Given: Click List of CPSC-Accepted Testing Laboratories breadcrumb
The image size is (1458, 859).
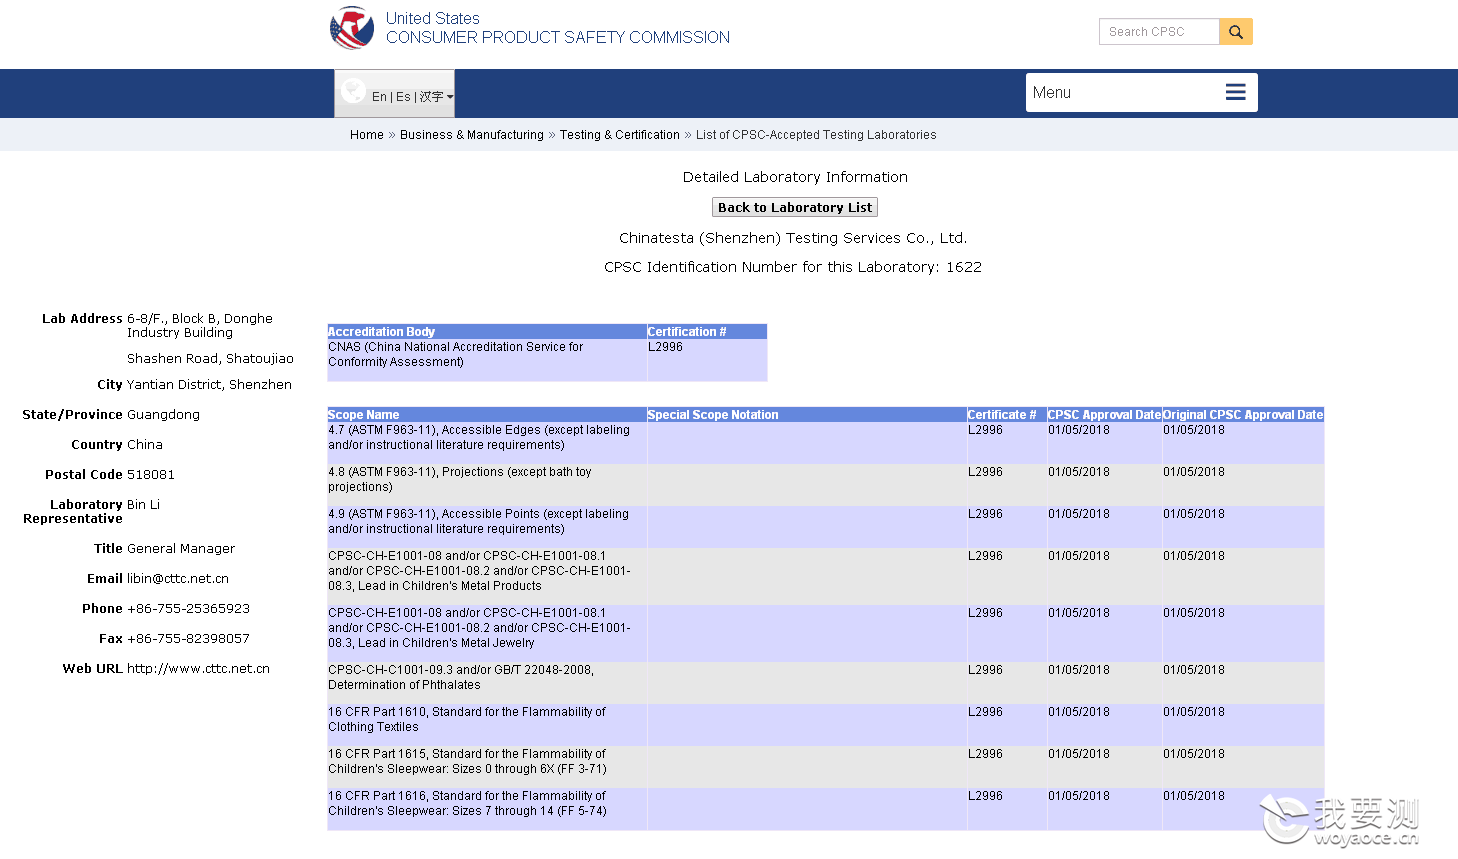Looking at the screenshot, I should point(816,135).
